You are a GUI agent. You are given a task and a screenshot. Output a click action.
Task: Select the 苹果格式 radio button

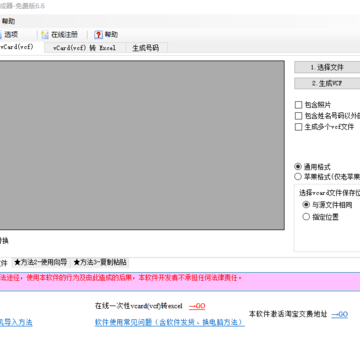(298, 176)
